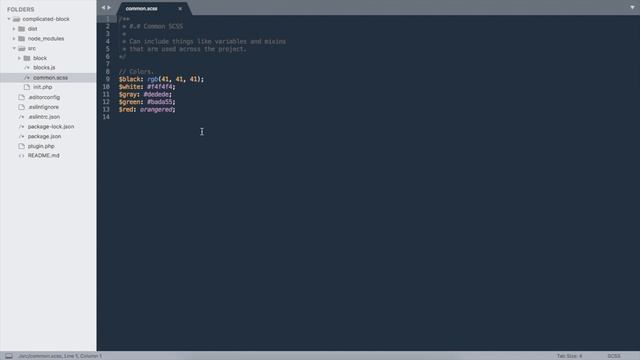Click the '#.# Common SCSS' comment line
640x360 pixels.
[156, 27]
